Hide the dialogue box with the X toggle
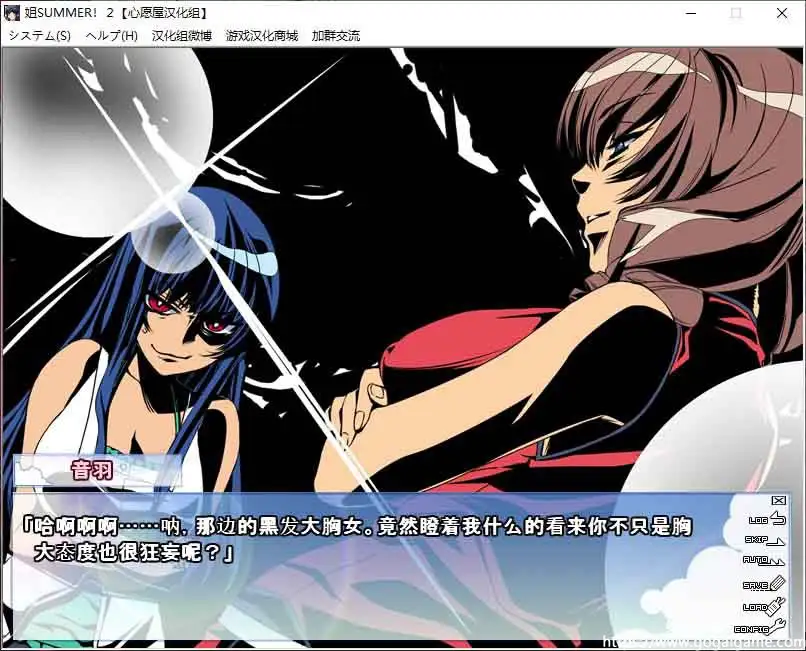The height and width of the screenshot is (651, 806). pos(777,500)
